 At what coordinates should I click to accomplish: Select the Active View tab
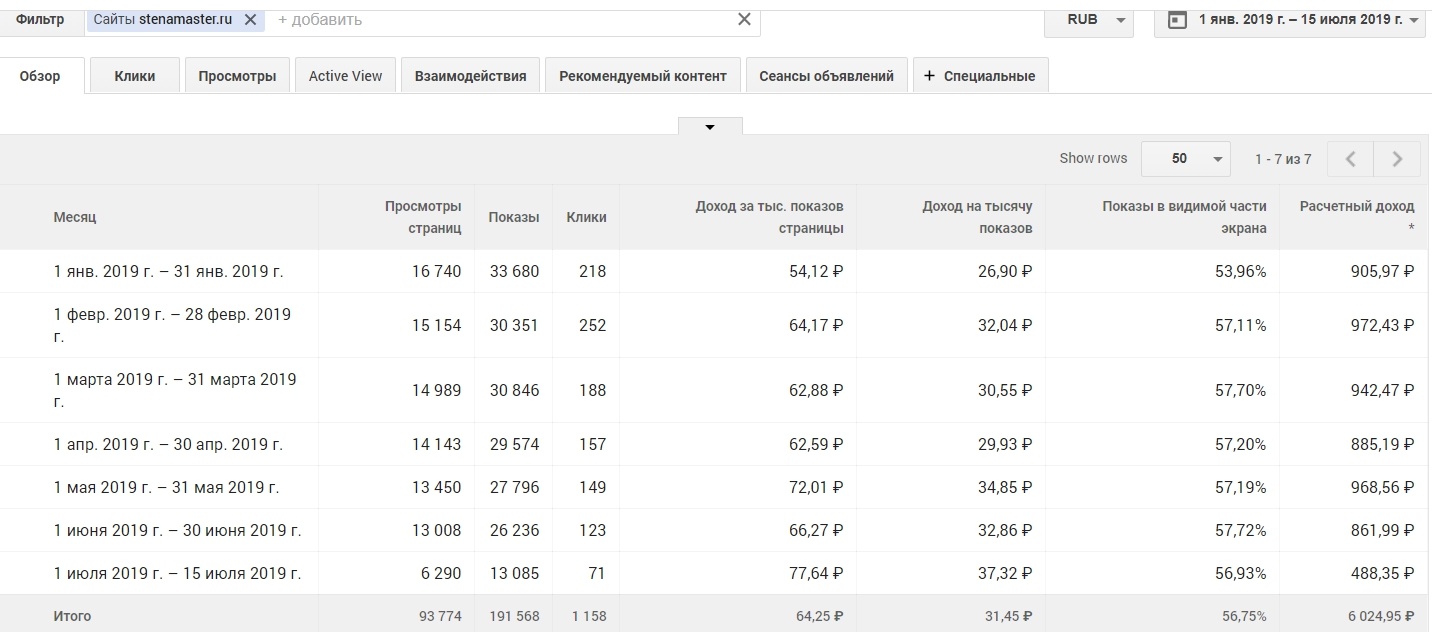345,76
